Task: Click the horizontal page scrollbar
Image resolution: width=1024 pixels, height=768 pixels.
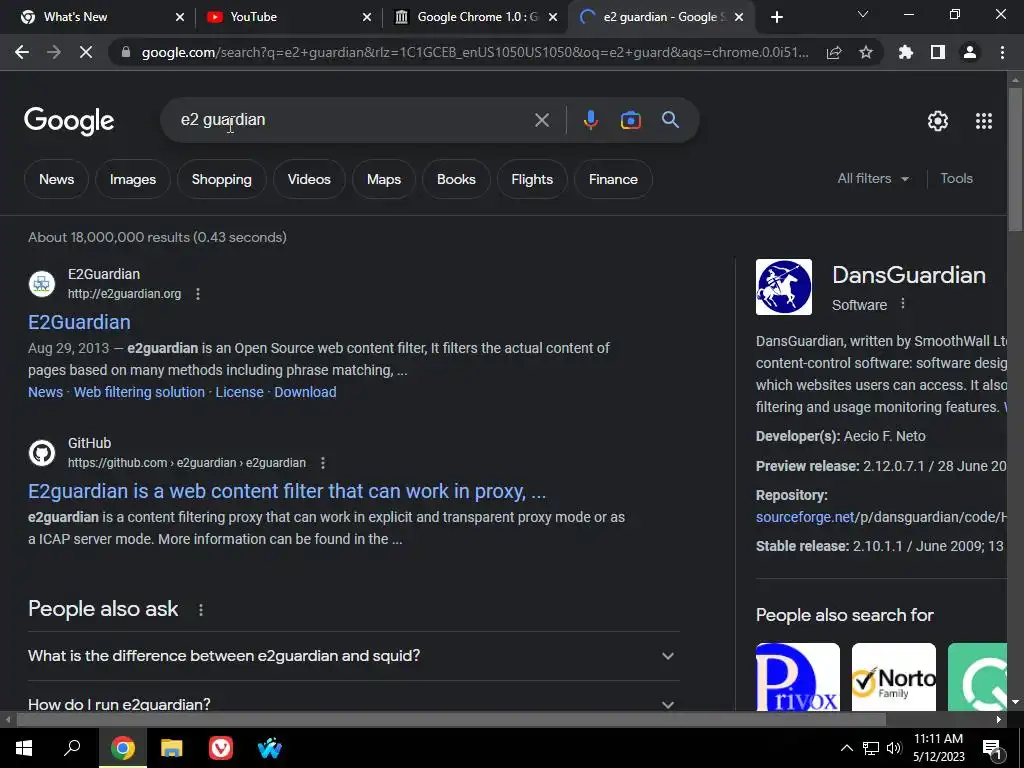Action: click(x=451, y=719)
